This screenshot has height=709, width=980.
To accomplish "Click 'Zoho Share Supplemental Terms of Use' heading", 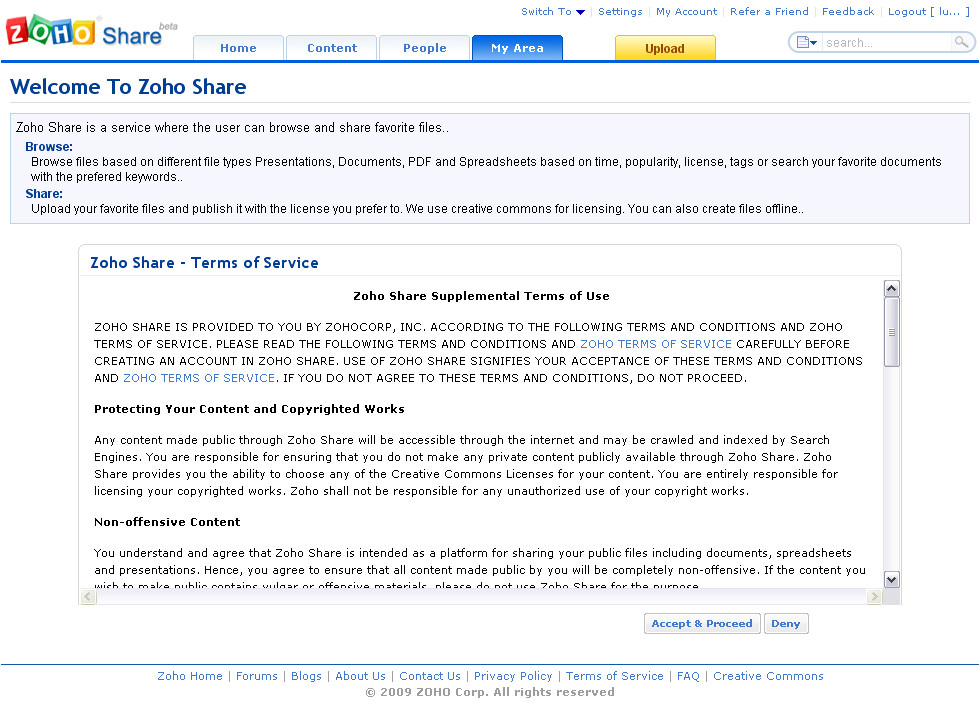I will click(x=481, y=296).
